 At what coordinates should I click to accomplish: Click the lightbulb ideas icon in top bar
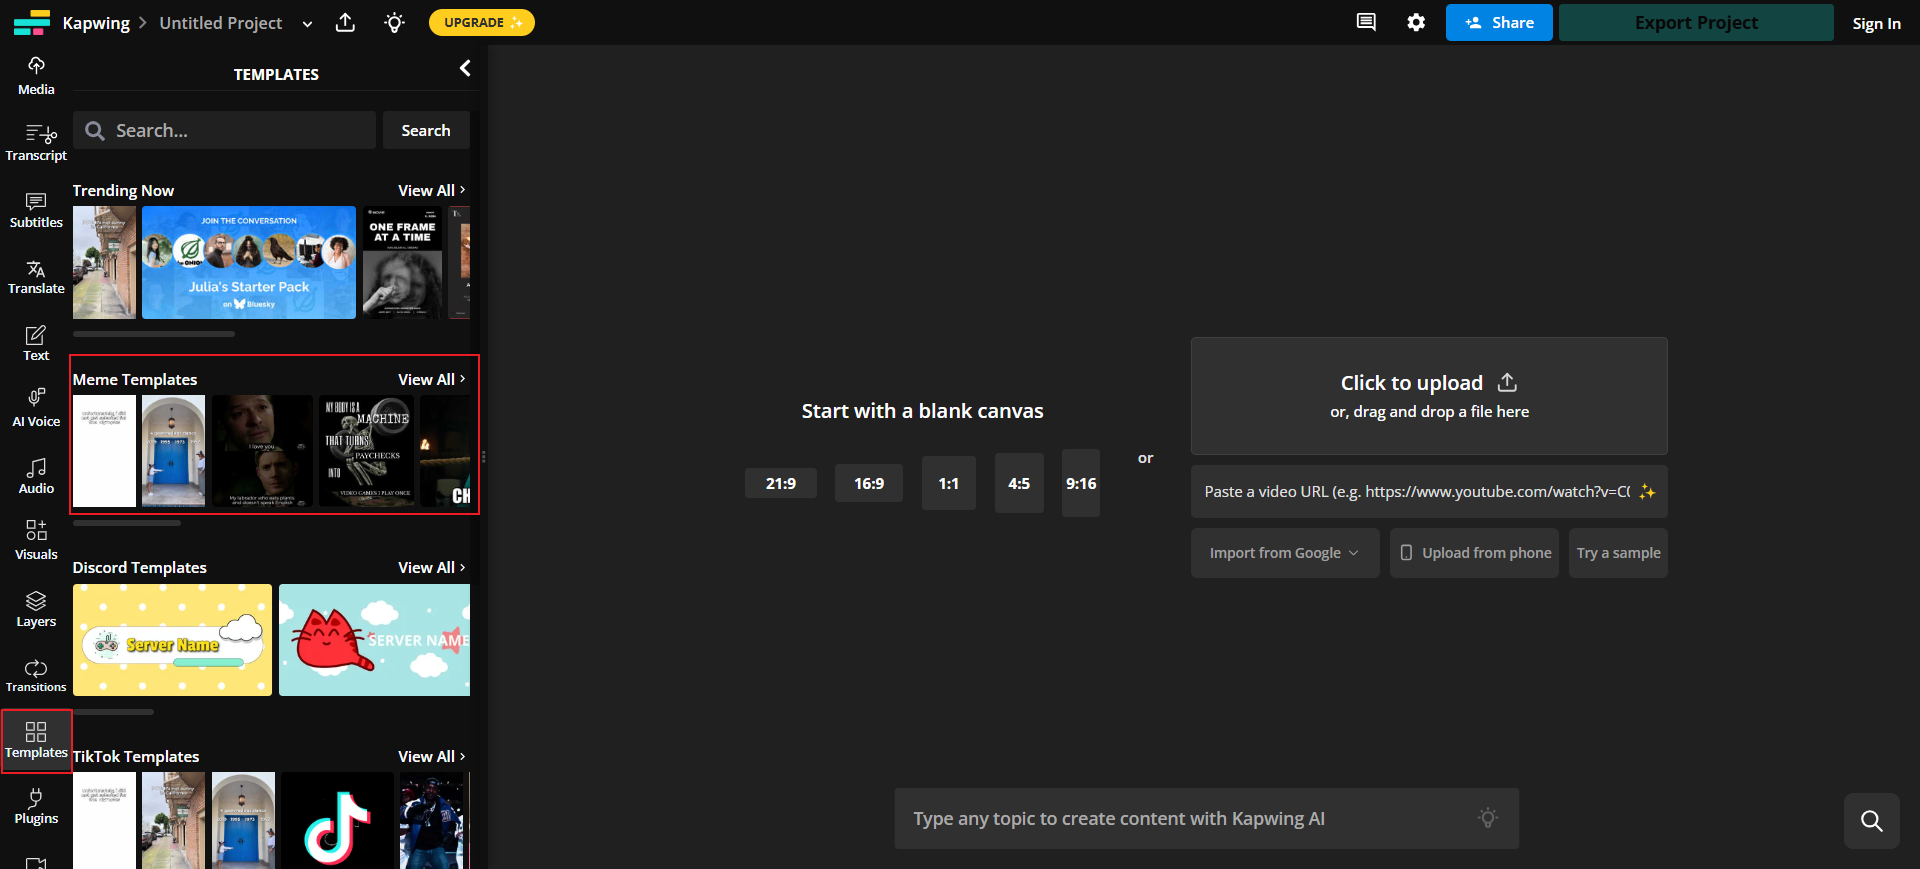click(395, 22)
